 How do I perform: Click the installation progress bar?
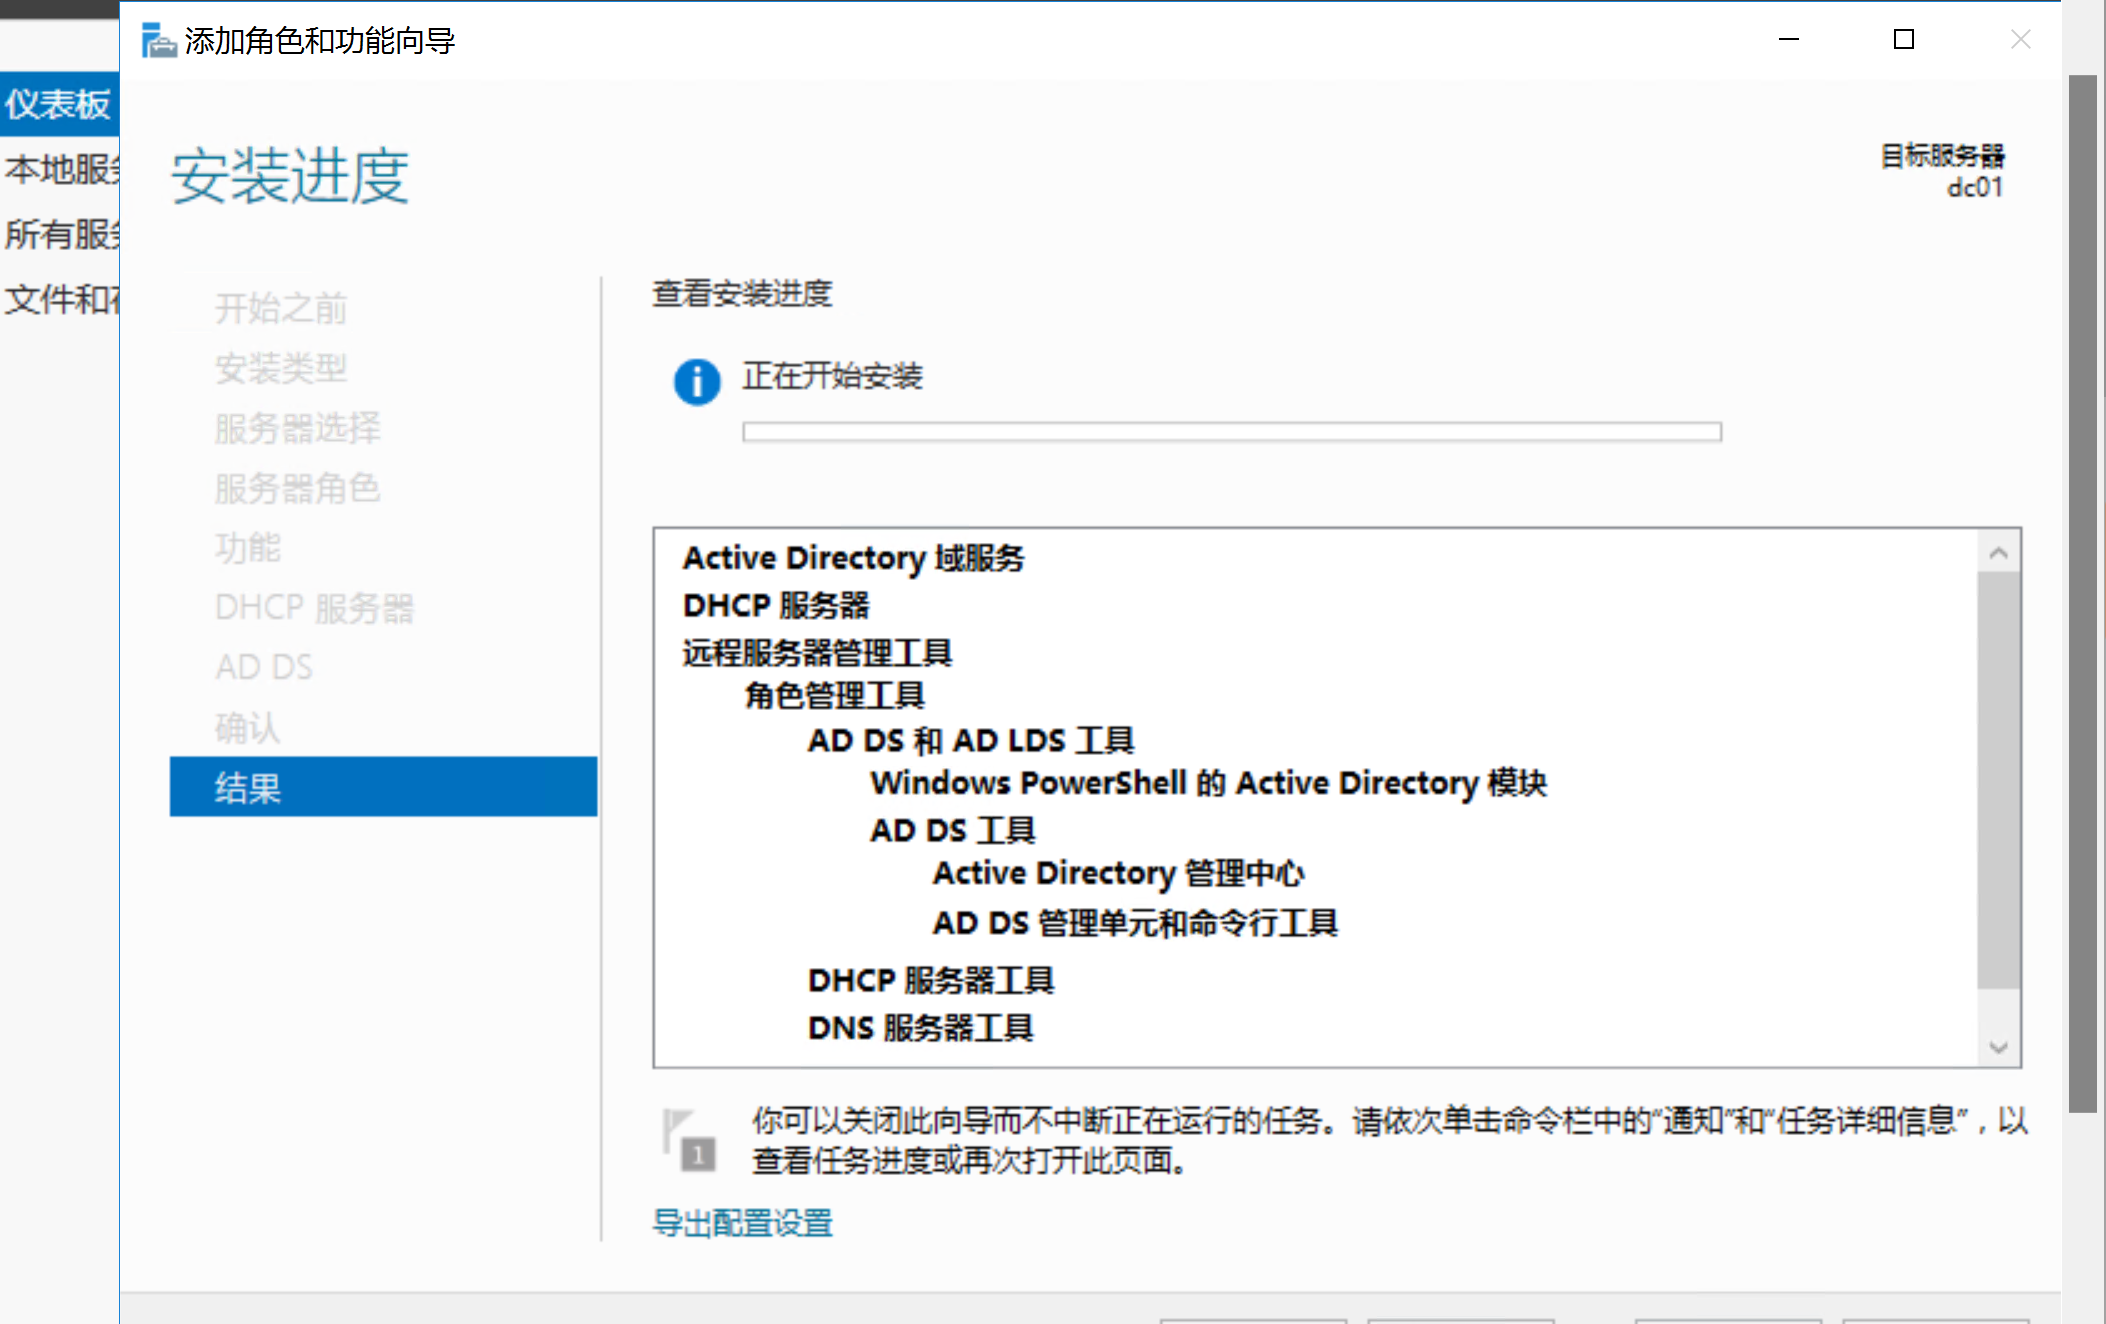coord(1232,432)
